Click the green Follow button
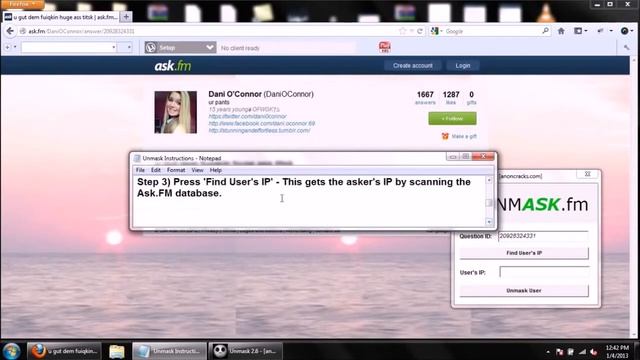Image resolution: width=640 pixels, height=360 pixels. pos(452,118)
